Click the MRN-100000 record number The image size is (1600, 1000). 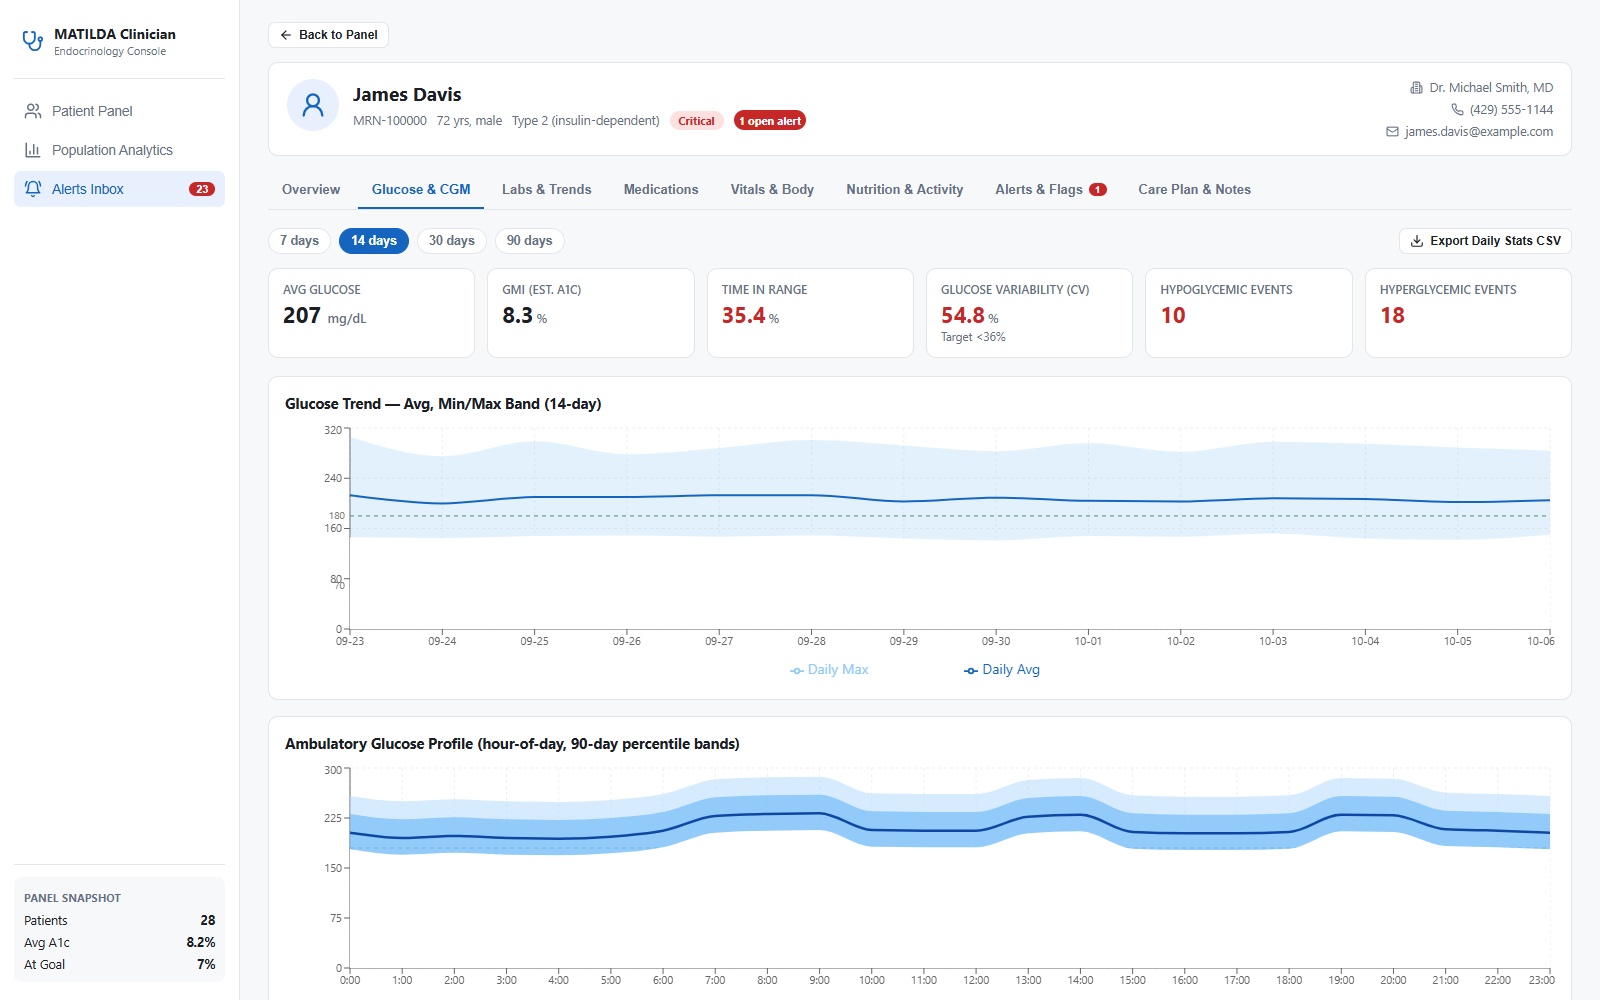coord(390,121)
